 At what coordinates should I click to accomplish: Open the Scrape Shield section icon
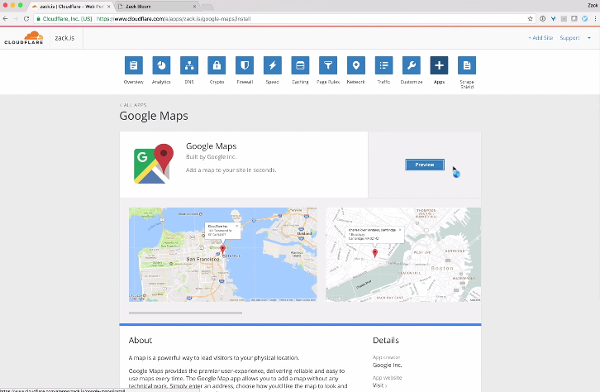pos(467,65)
